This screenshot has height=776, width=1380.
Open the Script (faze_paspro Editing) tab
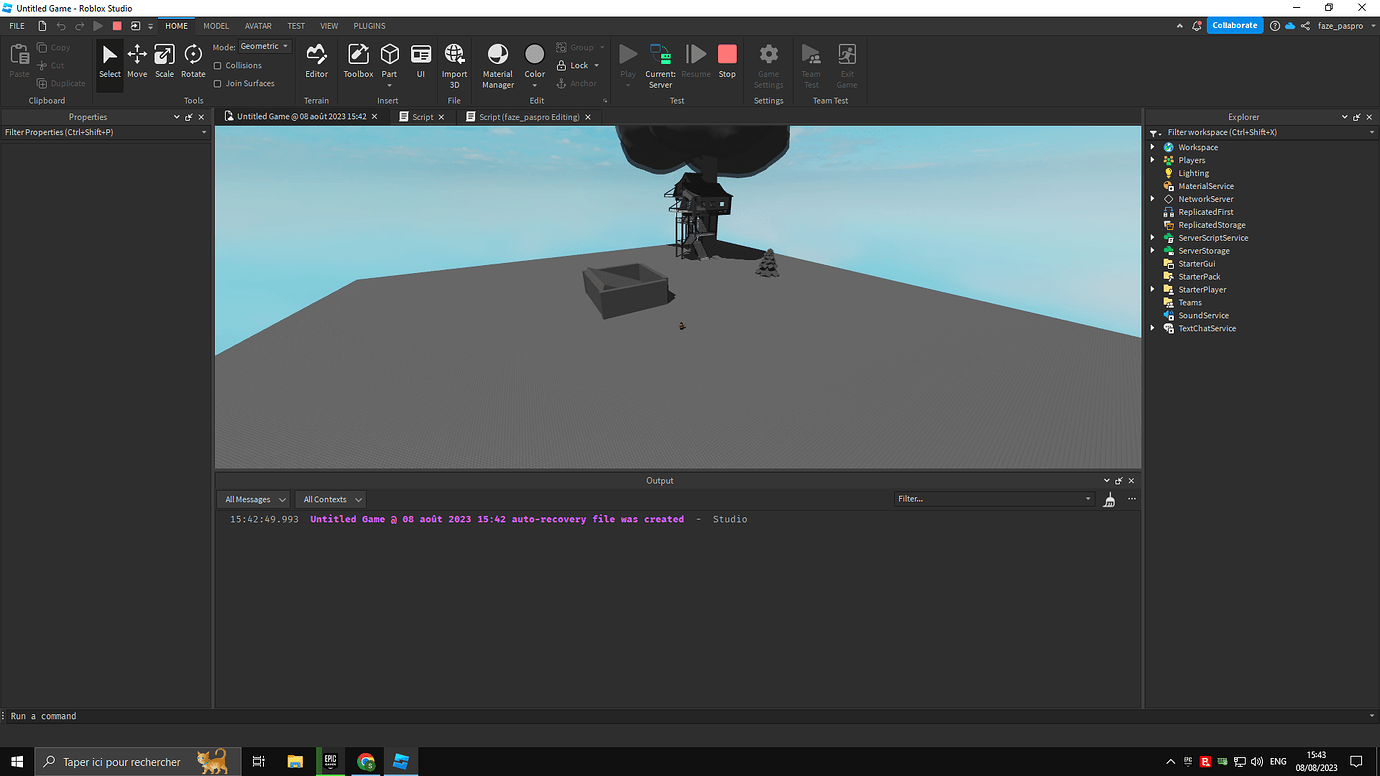tap(528, 116)
